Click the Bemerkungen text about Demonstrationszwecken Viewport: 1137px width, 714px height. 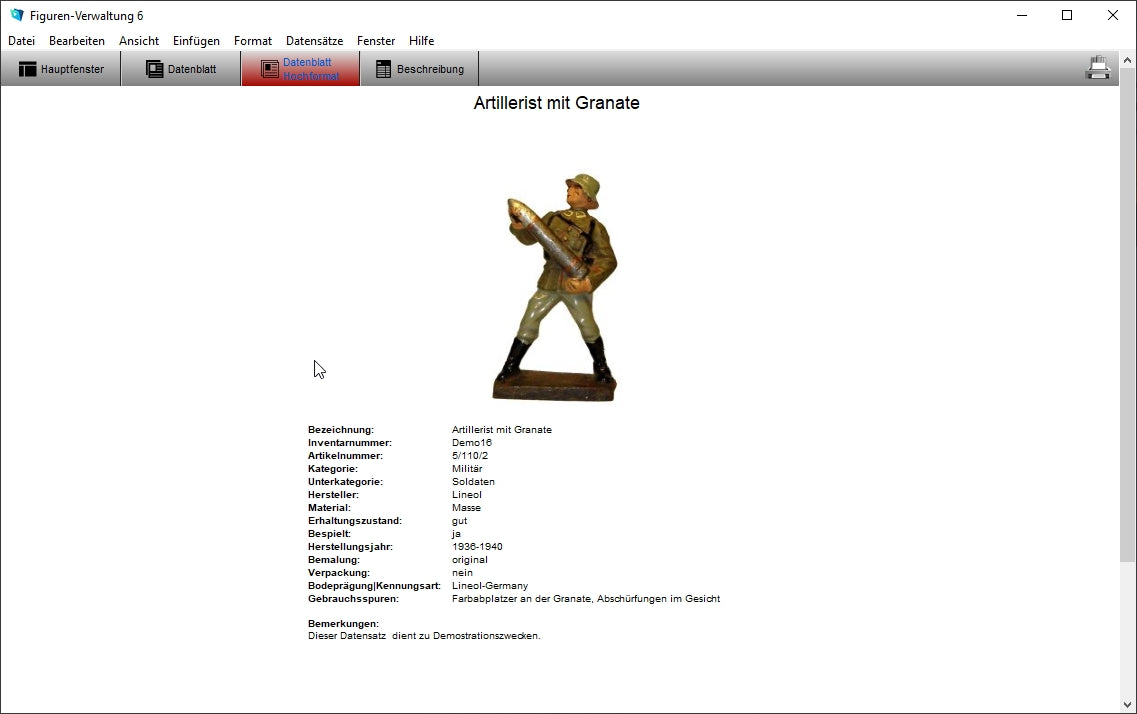coord(424,636)
